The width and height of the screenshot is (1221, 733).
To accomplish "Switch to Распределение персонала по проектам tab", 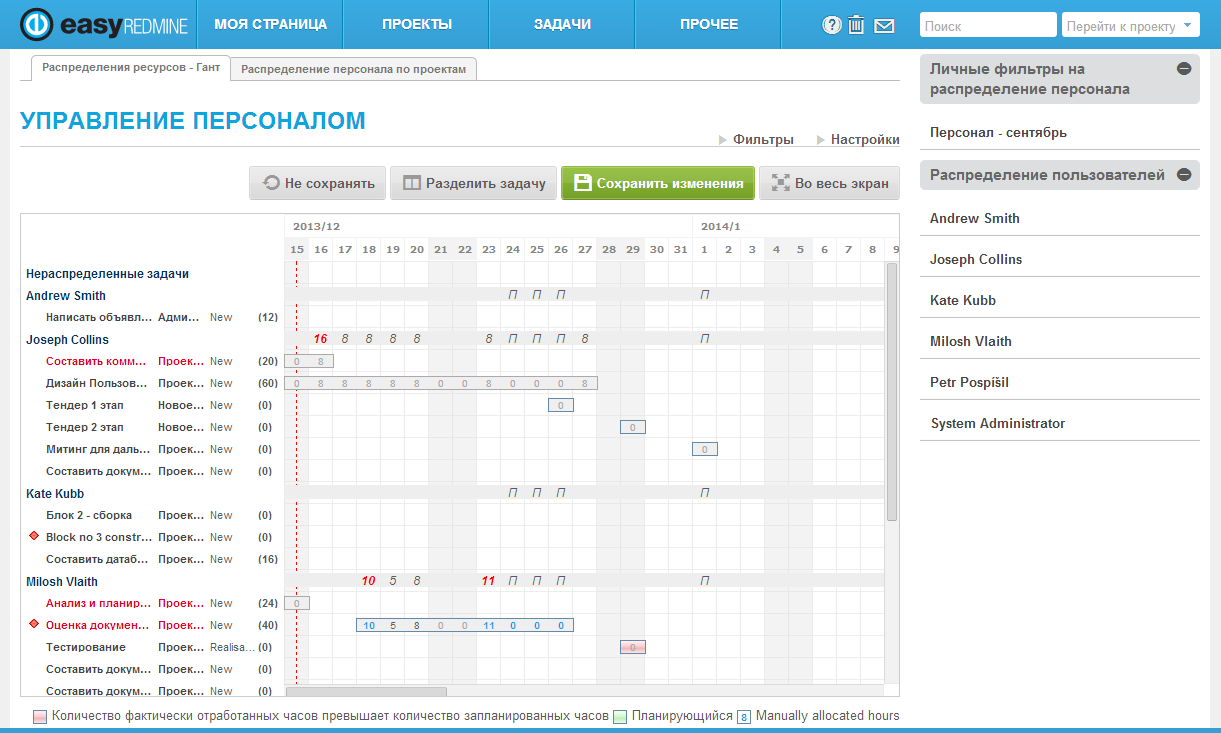I will pos(352,69).
